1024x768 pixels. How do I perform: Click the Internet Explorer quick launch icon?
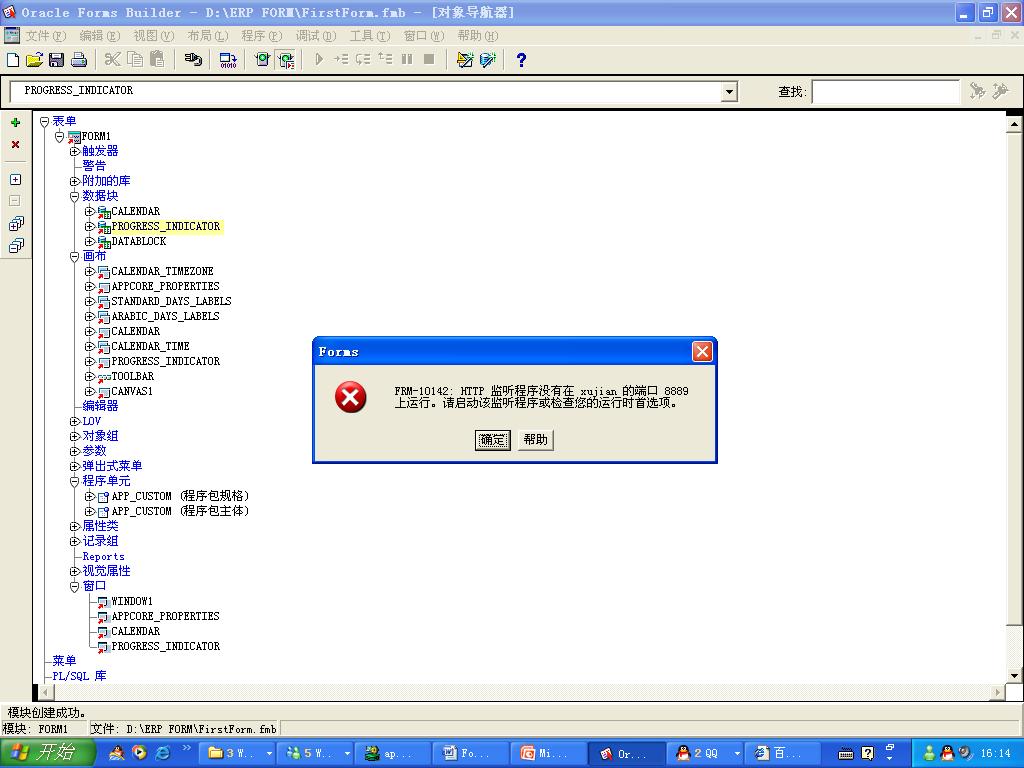click(163, 753)
